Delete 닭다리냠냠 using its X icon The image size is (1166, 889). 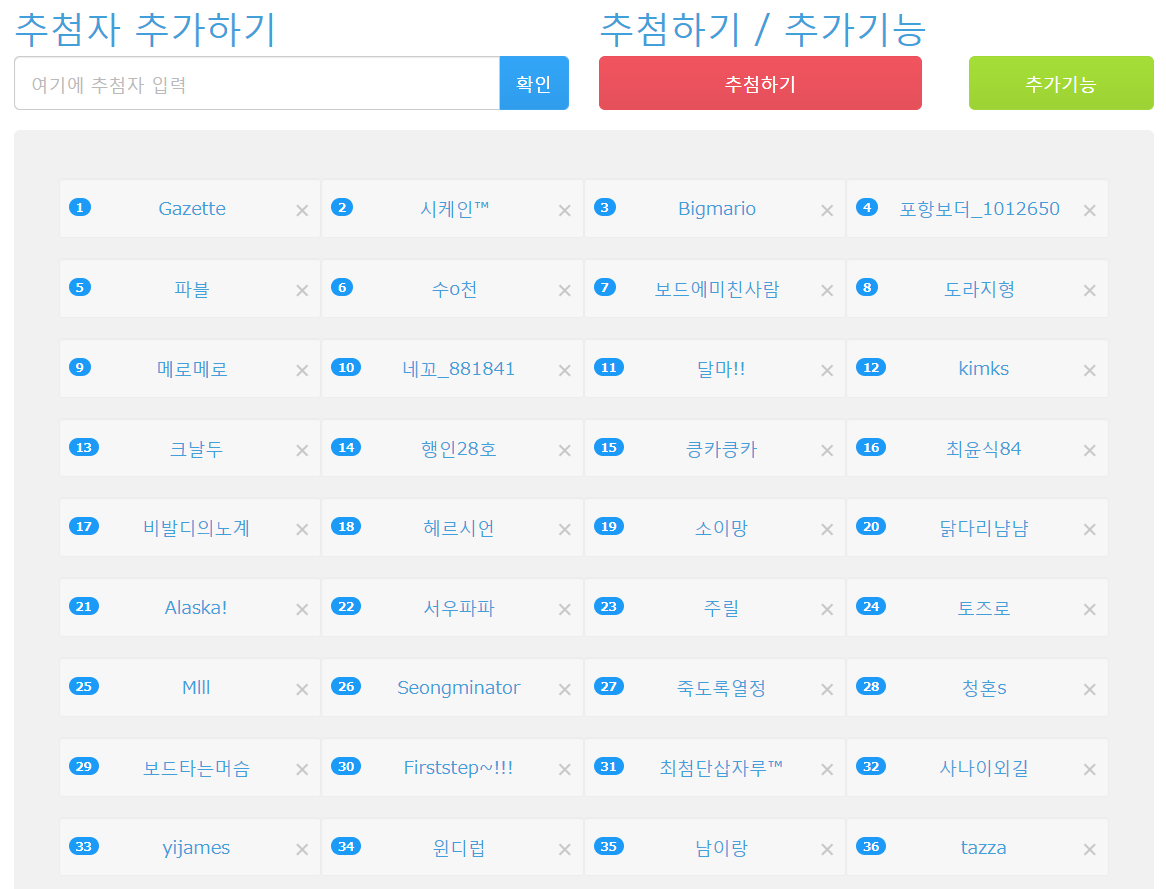1089,530
